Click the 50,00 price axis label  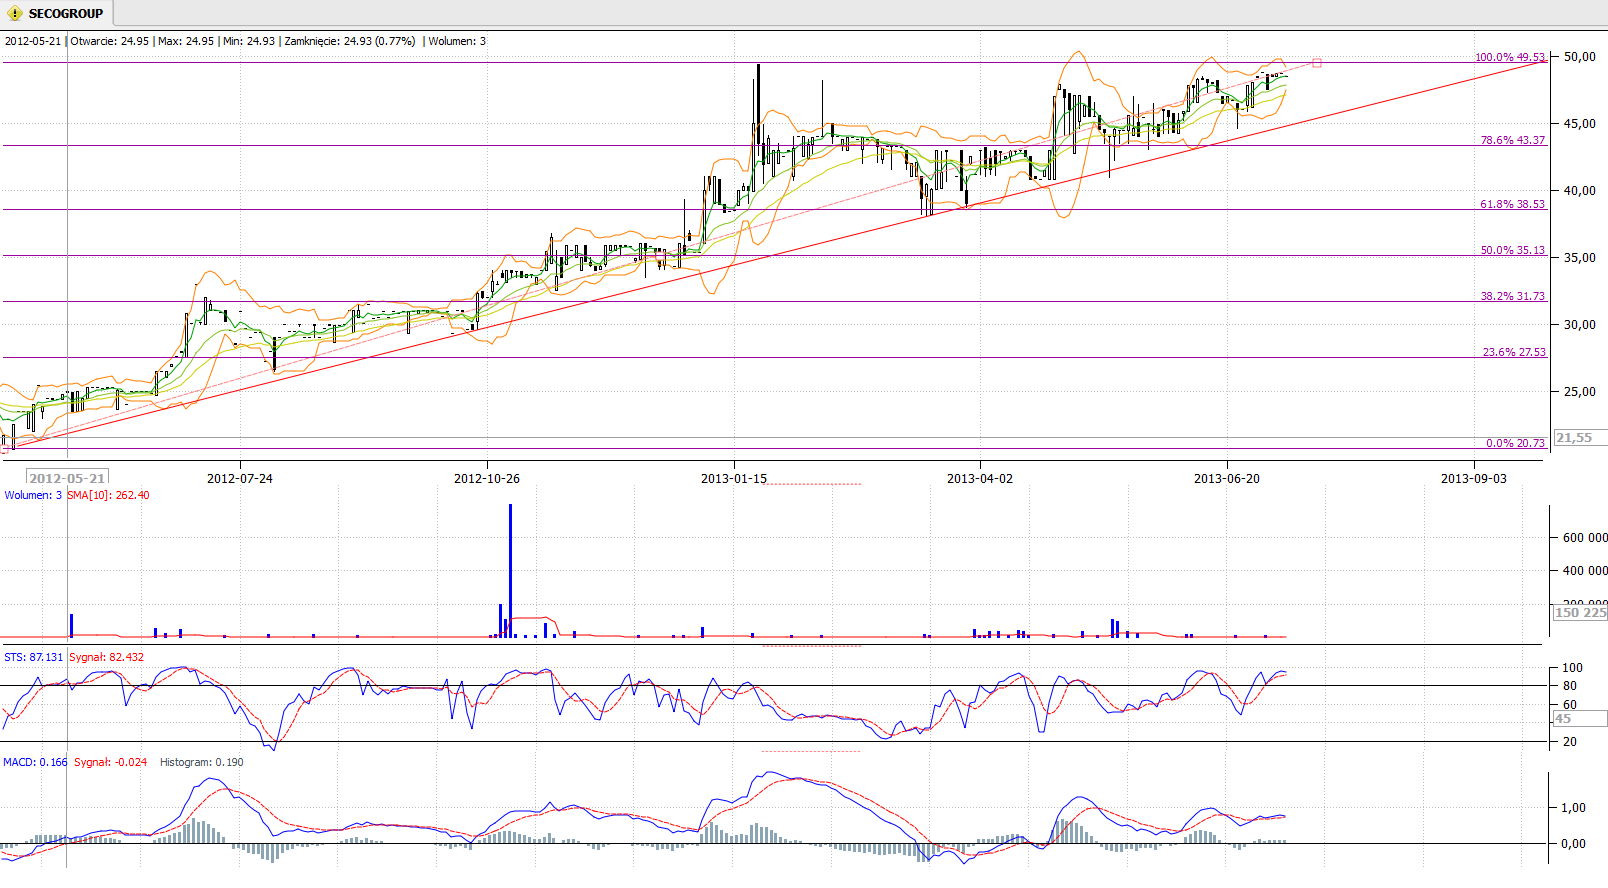tap(1580, 57)
